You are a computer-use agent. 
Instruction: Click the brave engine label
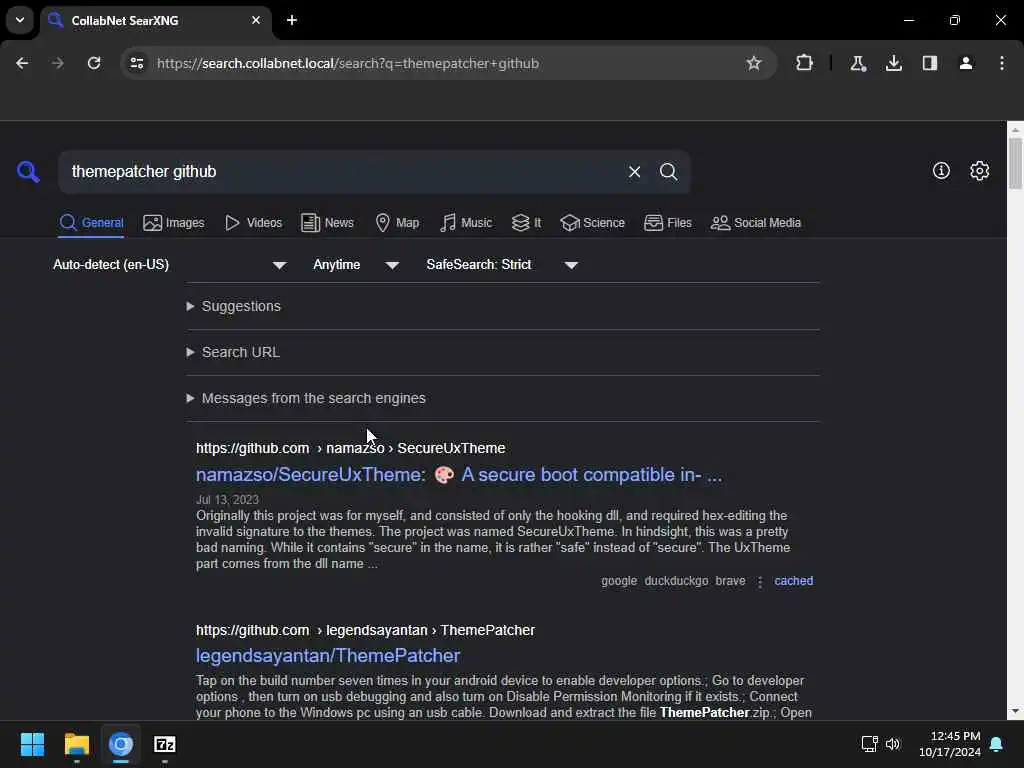tap(730, 581)
